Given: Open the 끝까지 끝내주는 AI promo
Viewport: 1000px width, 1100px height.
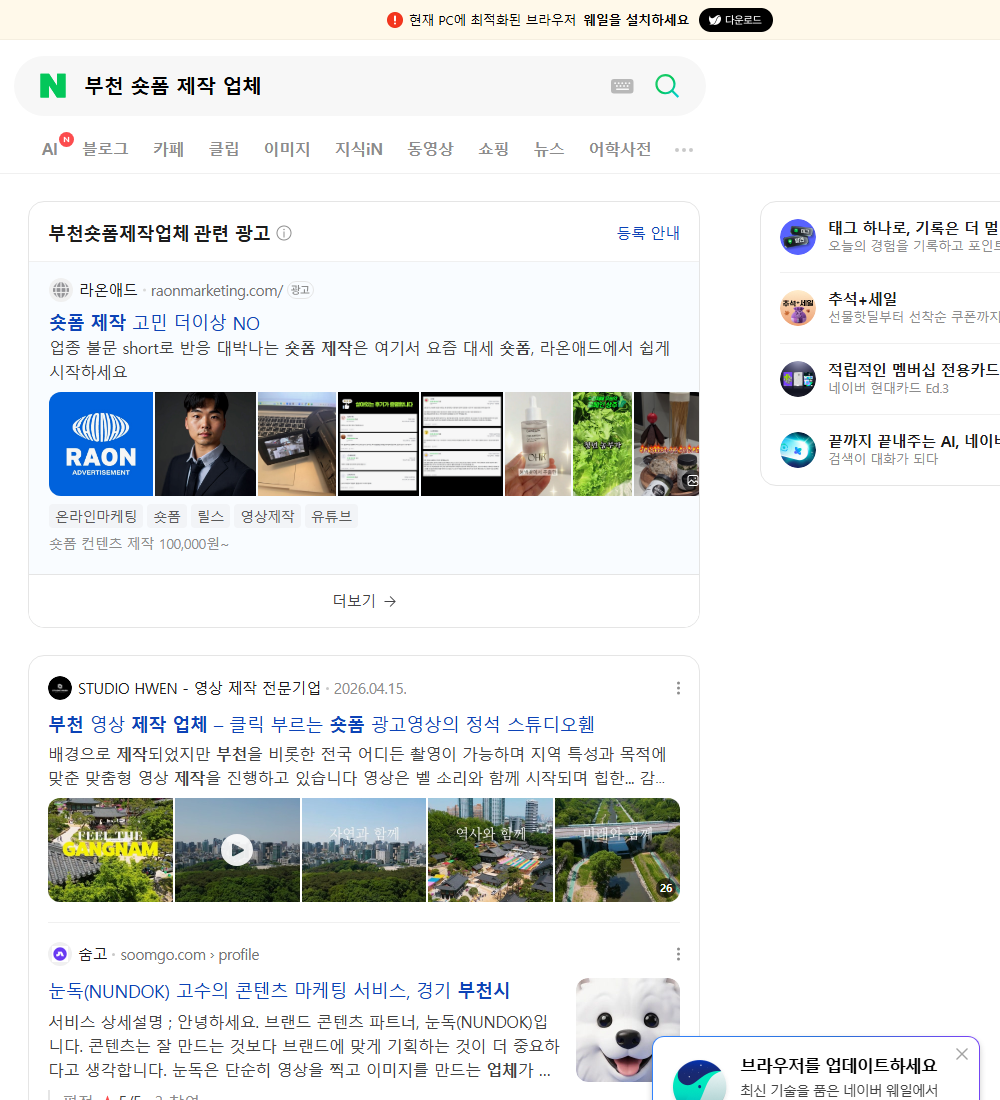Looking at the screenshot, I should [914, 441].
